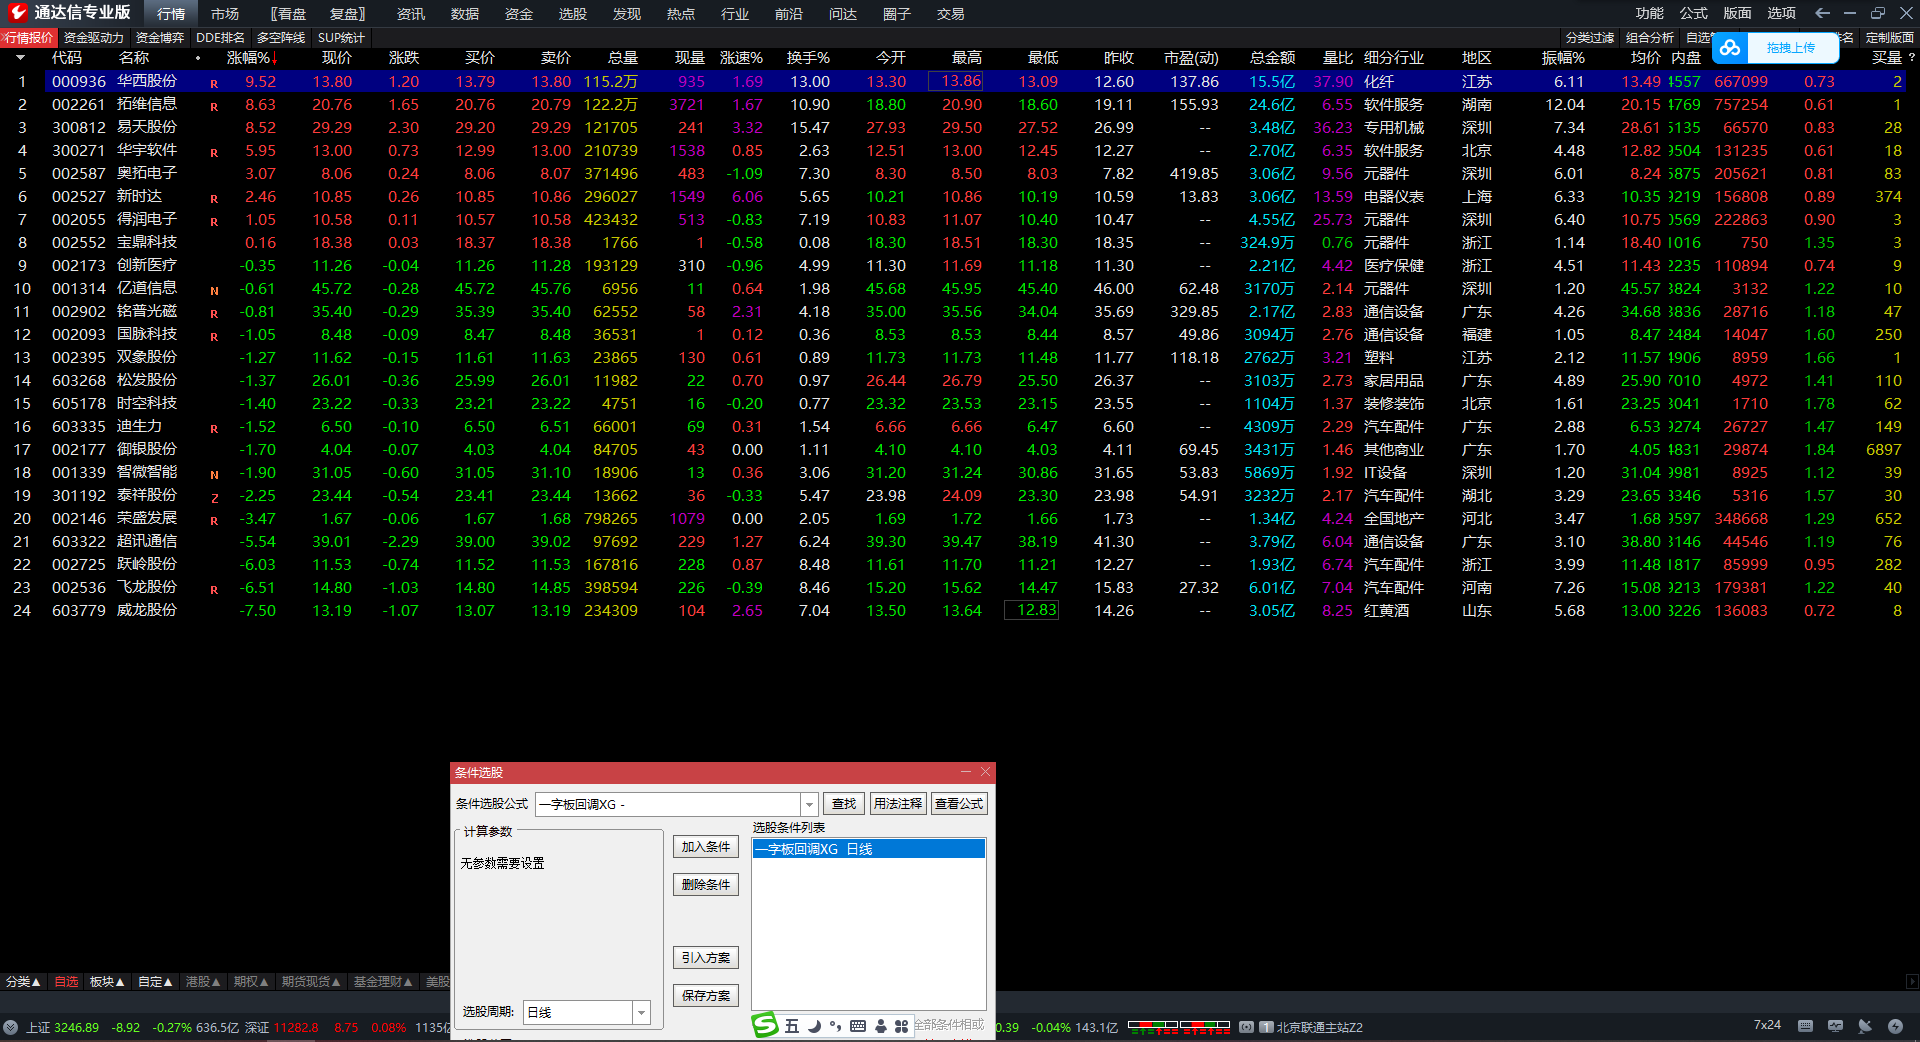Click the 引入方案 button

click(706, 958)
